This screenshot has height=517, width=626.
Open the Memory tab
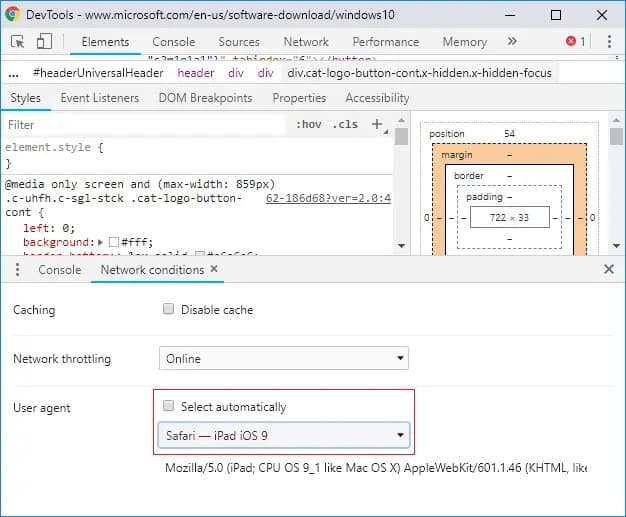[x=465, y=42]
